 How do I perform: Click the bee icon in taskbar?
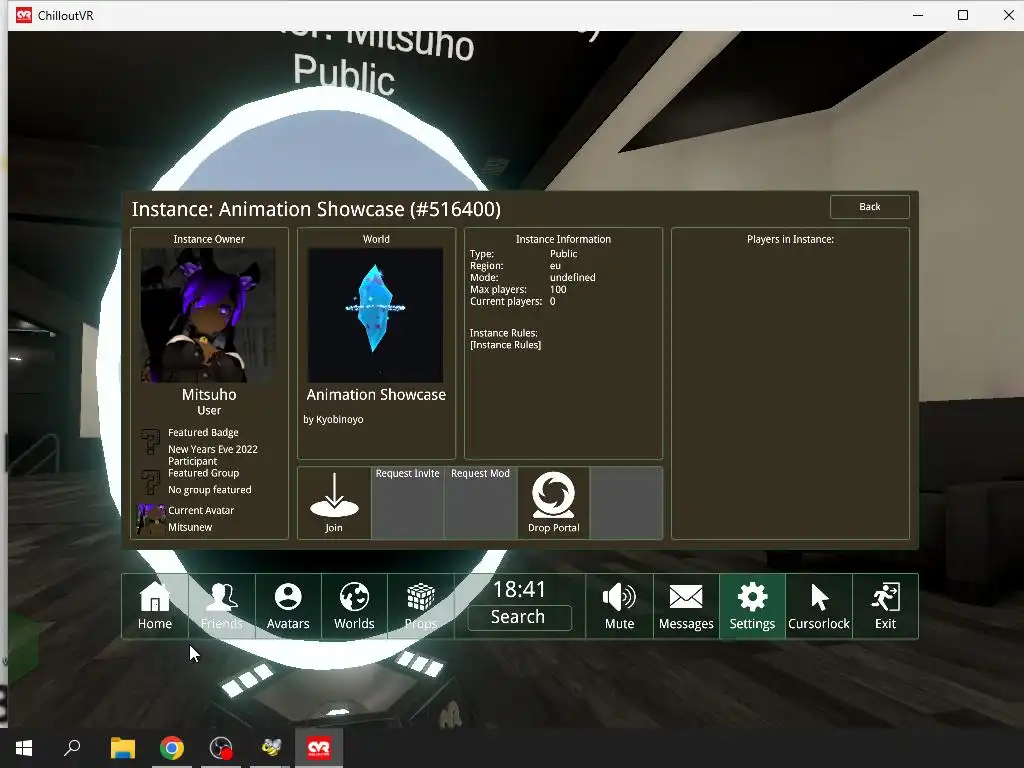coord(270,748)
